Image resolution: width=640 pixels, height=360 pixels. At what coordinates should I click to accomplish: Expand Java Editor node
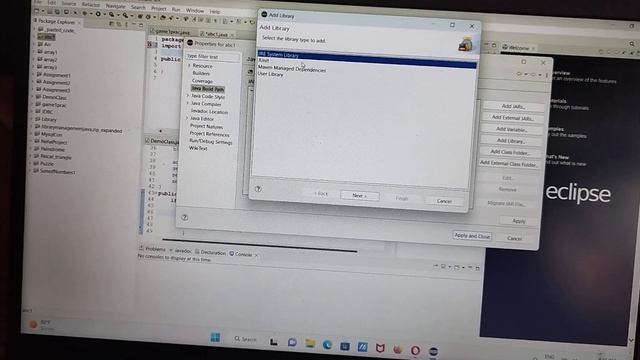click(187, 118)
